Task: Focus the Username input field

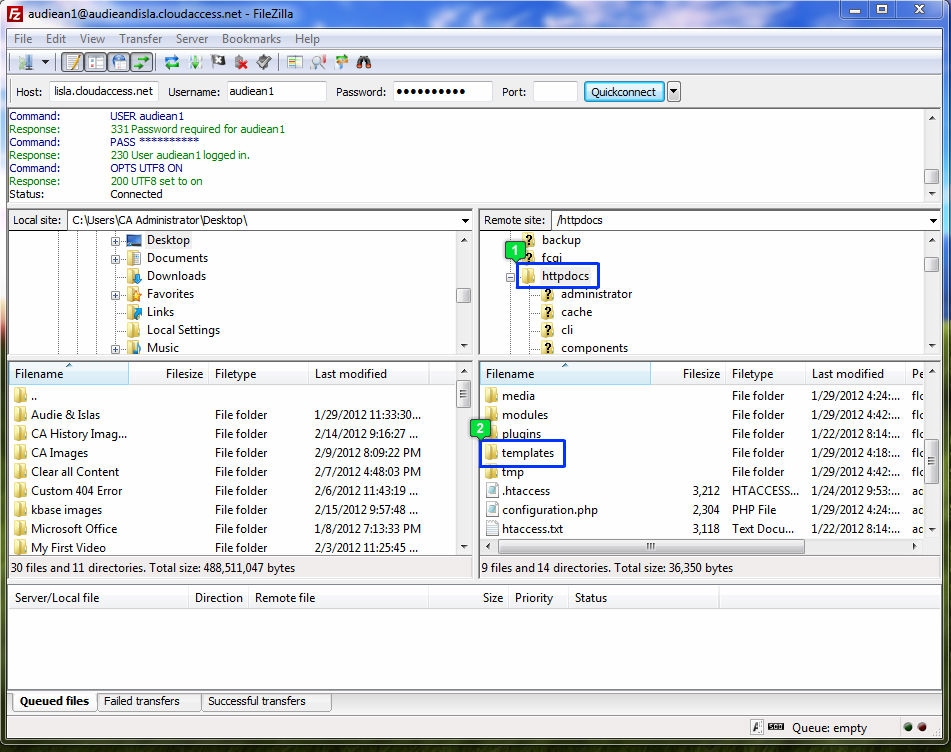Action: pyautogui.click(x=277, y=92)
